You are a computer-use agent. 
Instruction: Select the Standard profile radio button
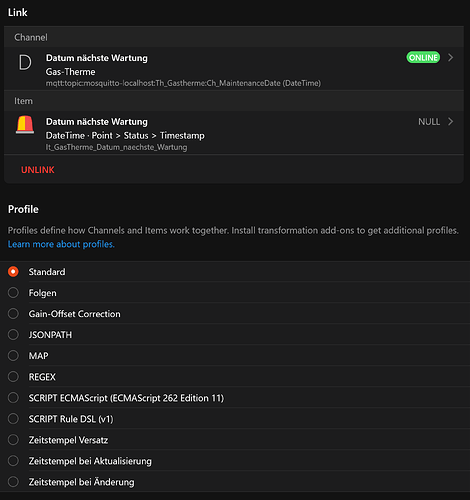[13, 272]
